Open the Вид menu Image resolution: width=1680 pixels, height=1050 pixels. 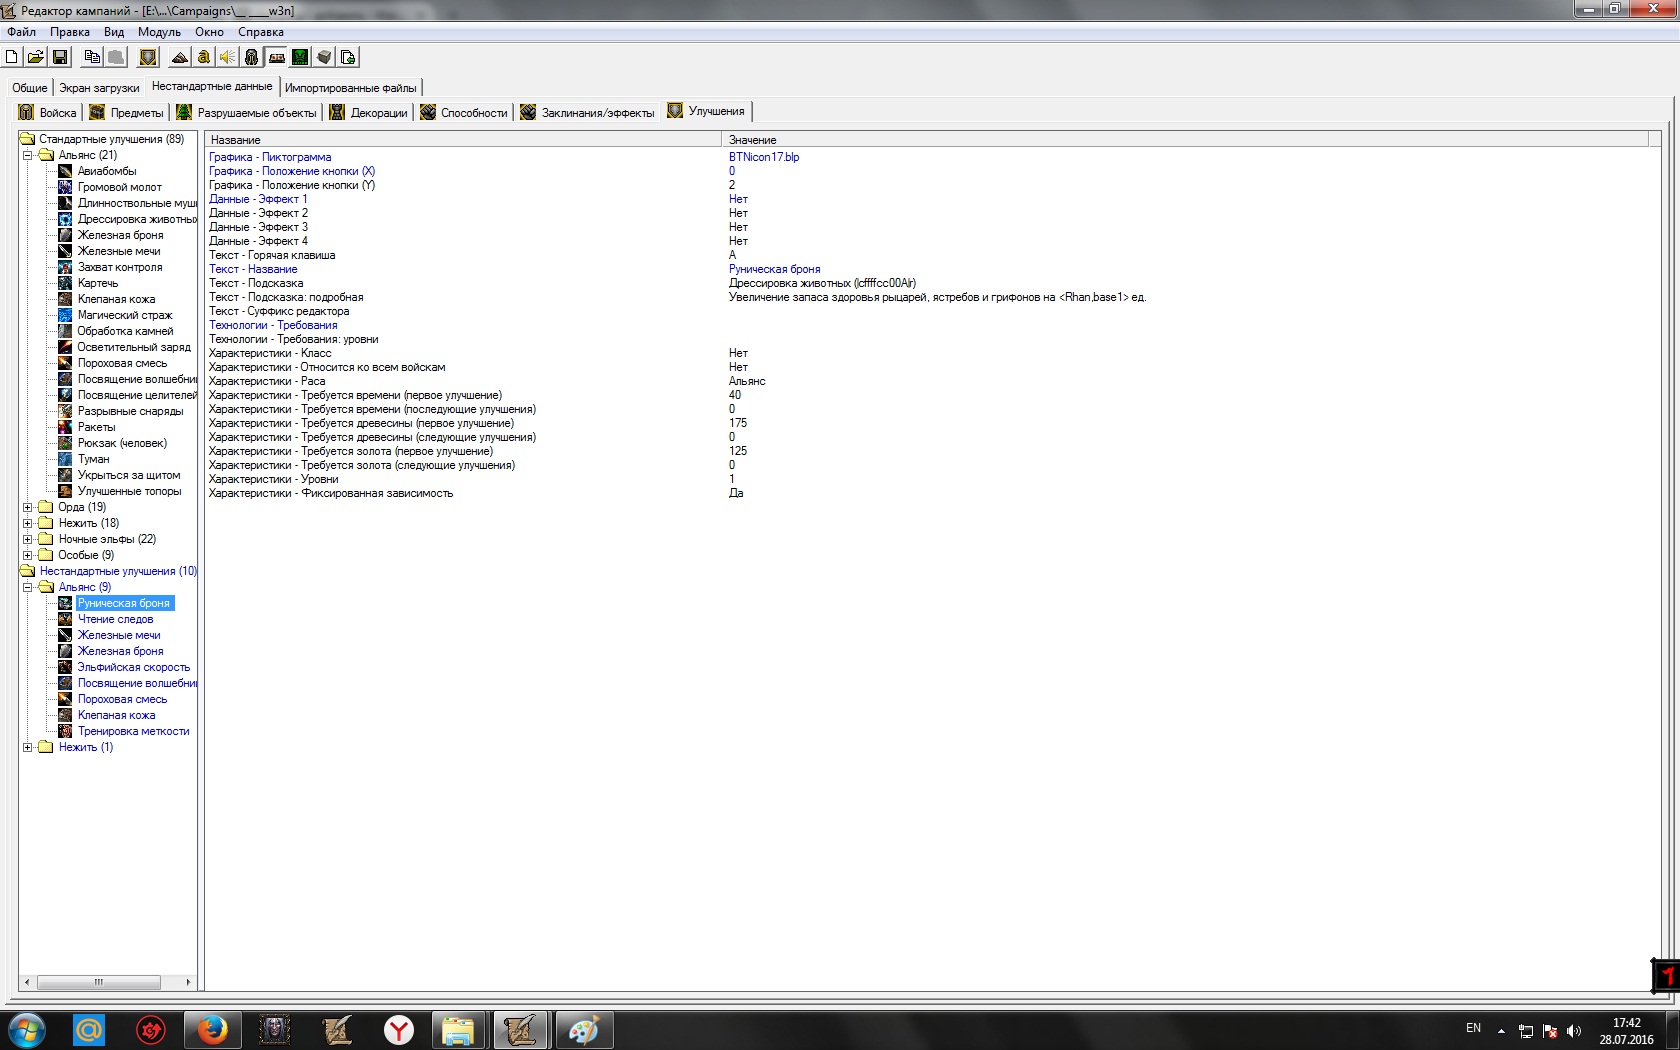tap(114, 32)
